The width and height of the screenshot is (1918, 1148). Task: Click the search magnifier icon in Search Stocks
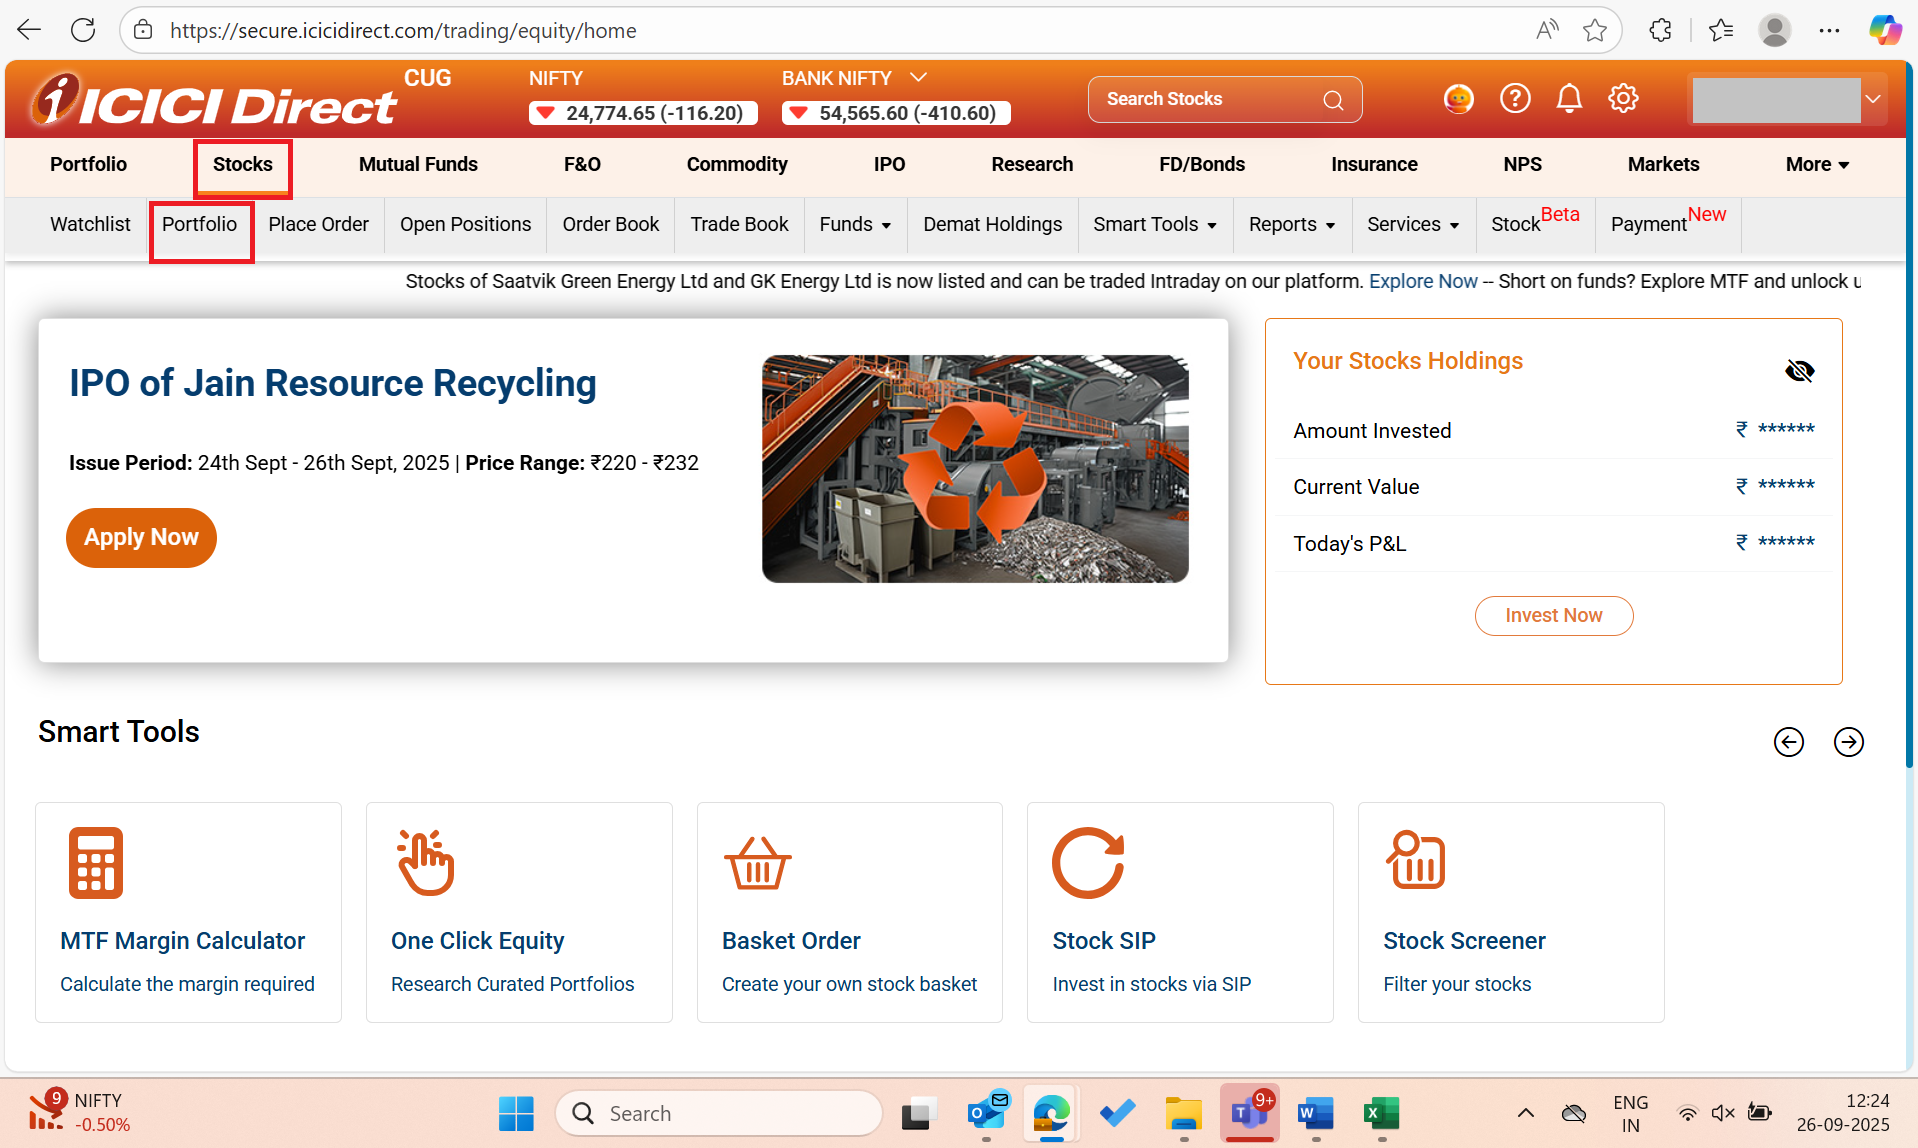(1333, 100)
